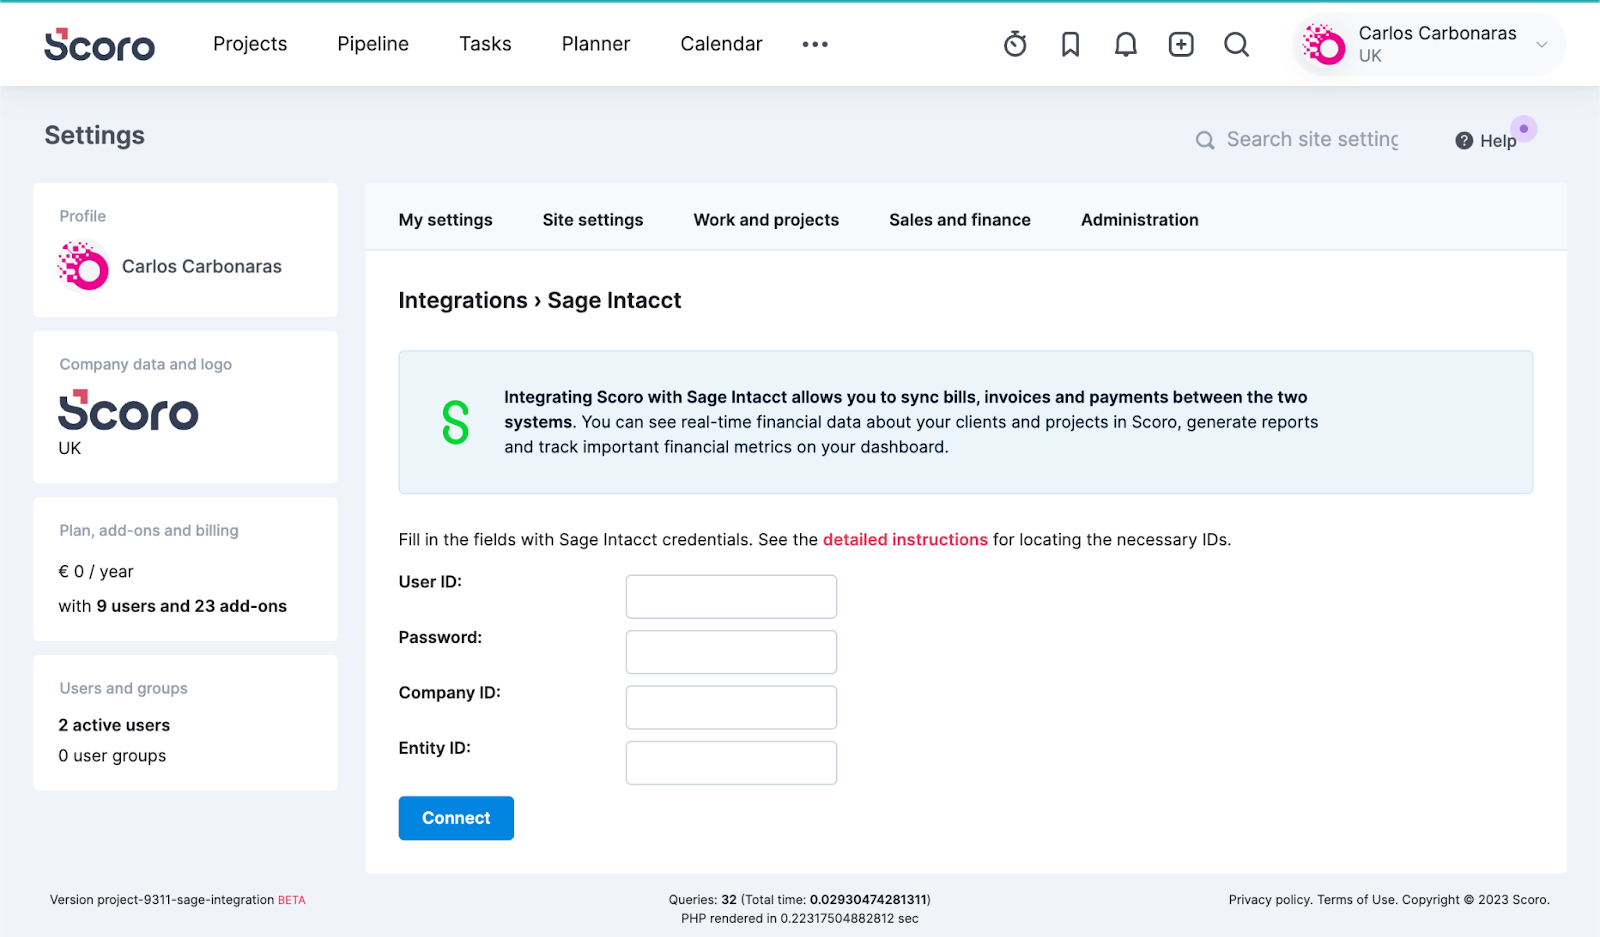
Task: Open the Help link
Action: point(1498,141)
